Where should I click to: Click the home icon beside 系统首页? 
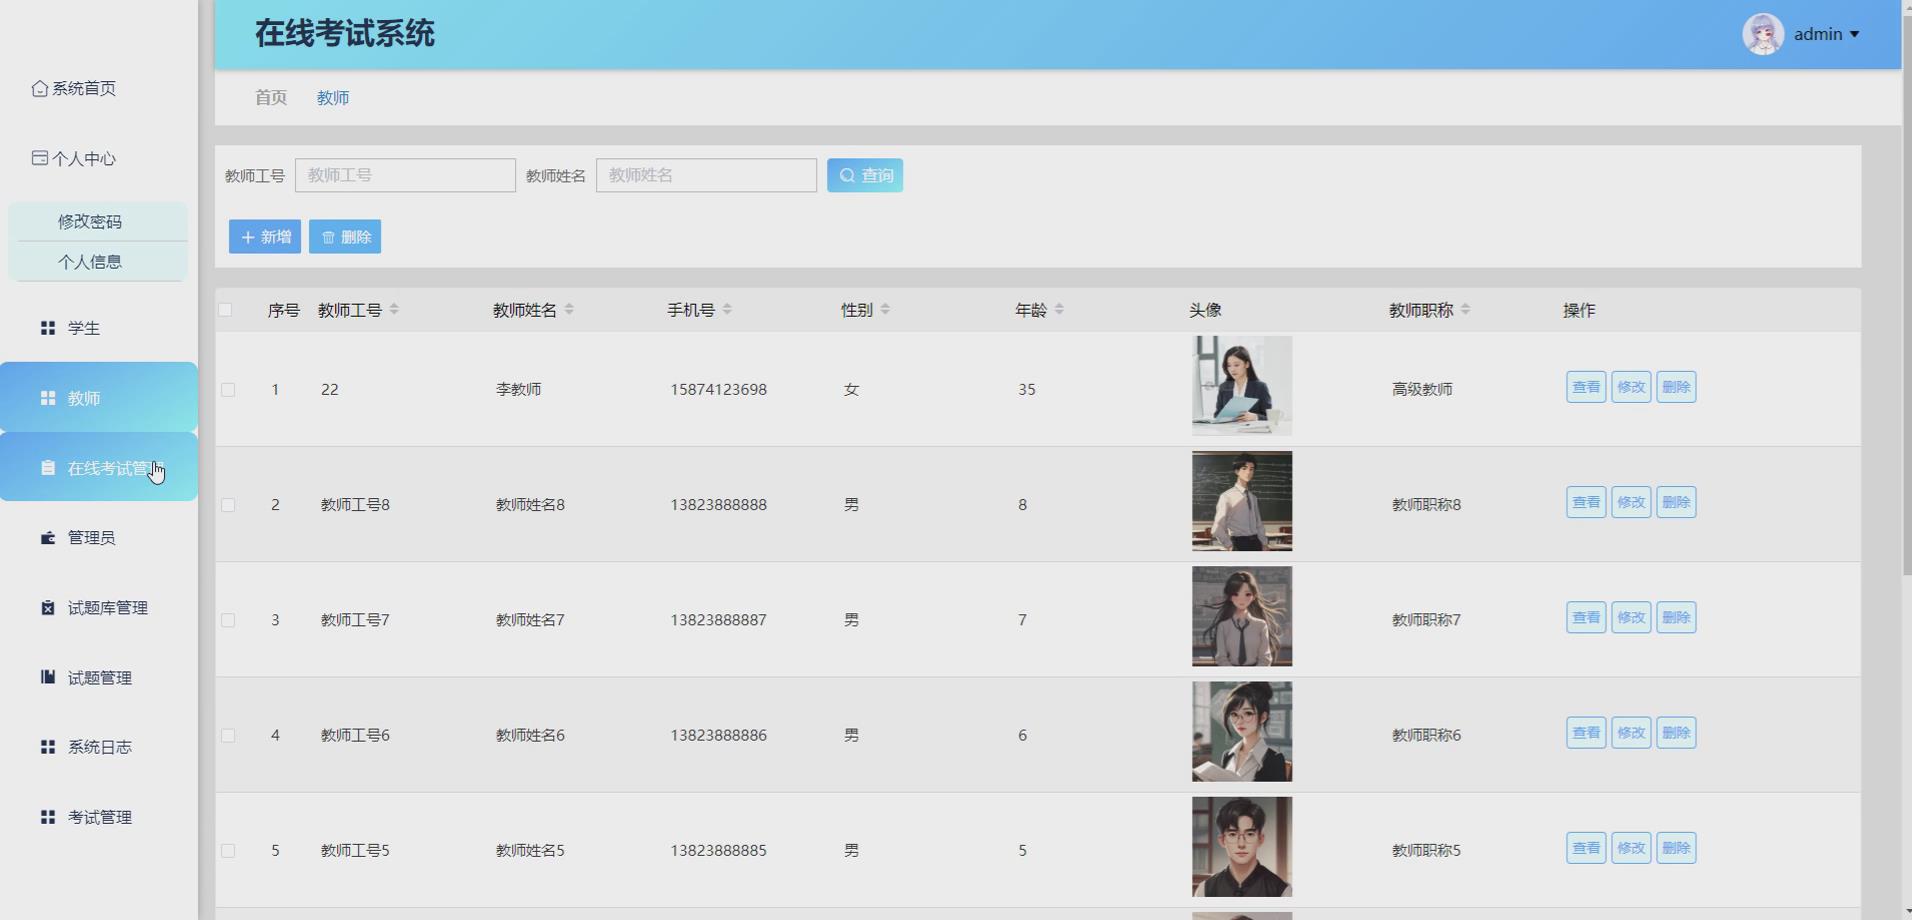[40, 88]
